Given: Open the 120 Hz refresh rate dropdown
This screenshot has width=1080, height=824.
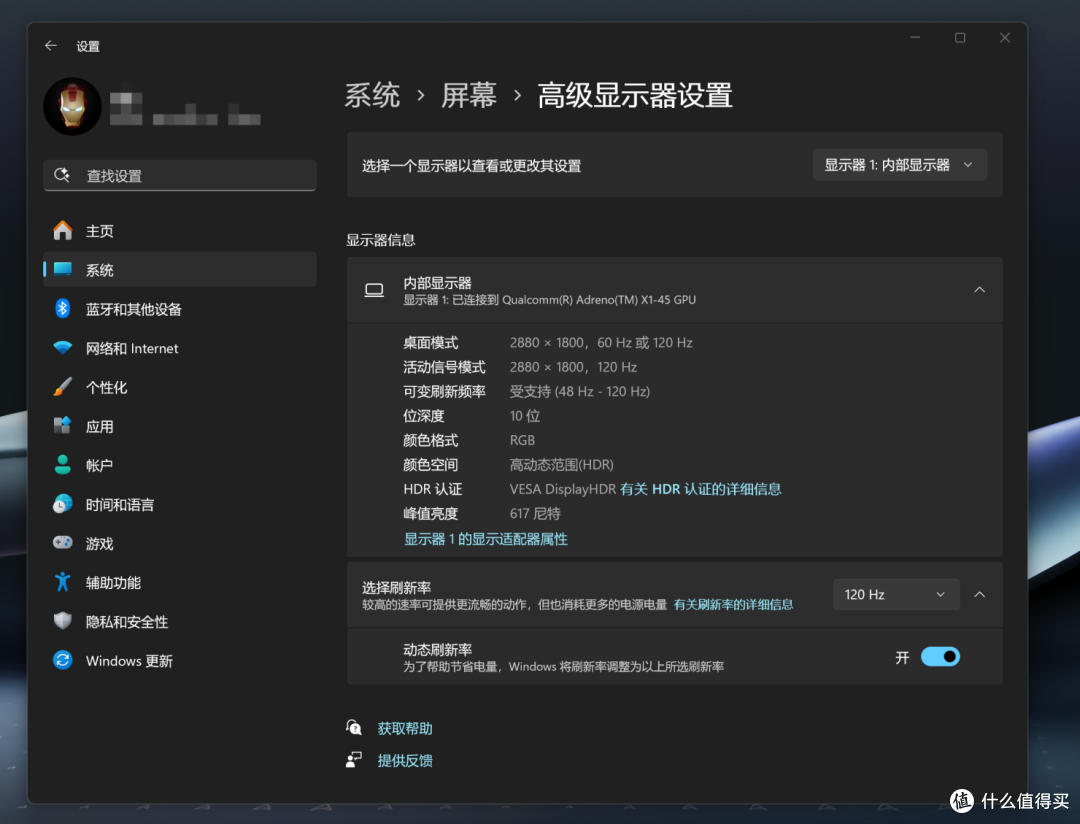Looking at the screenshot, I should [896, 594].
